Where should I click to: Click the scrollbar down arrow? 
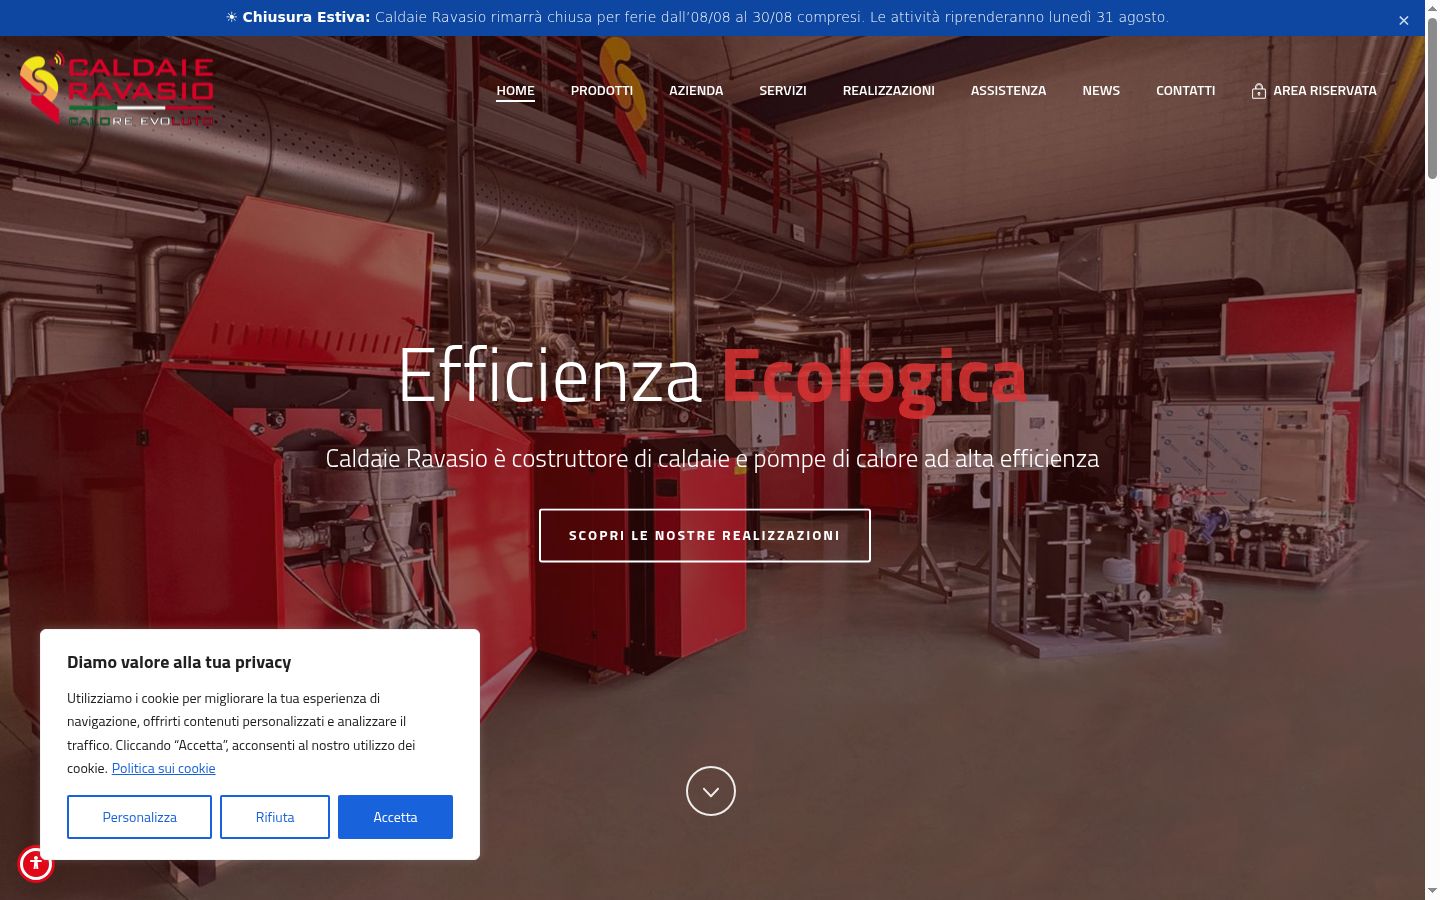[1432, 890]
